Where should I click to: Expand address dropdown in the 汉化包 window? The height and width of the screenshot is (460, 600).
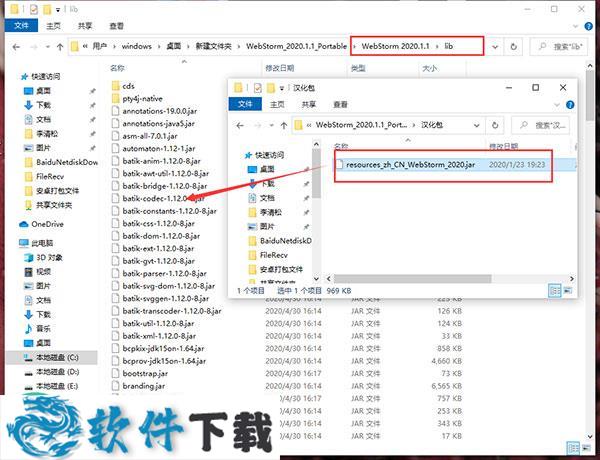click(x=476, y=125)
